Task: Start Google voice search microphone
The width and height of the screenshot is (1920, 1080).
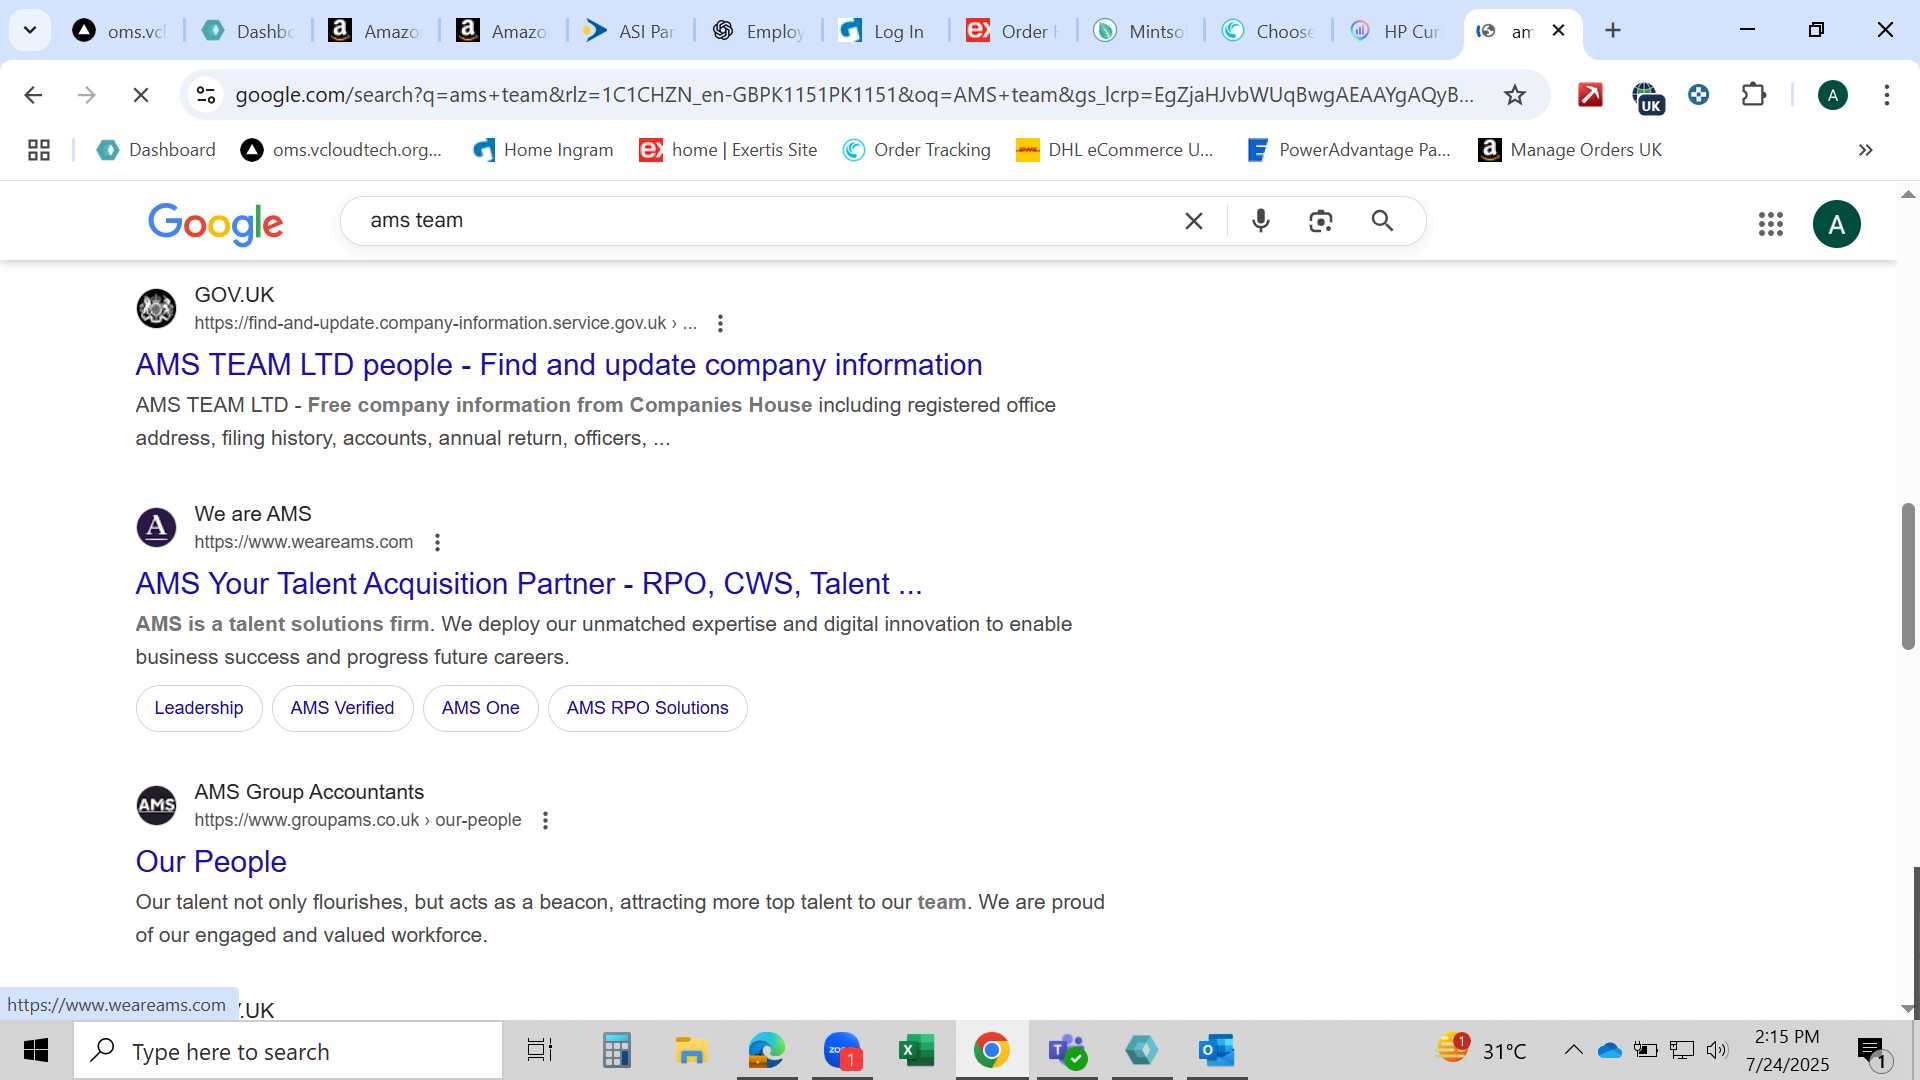Action: click(x=1261, y=221)
